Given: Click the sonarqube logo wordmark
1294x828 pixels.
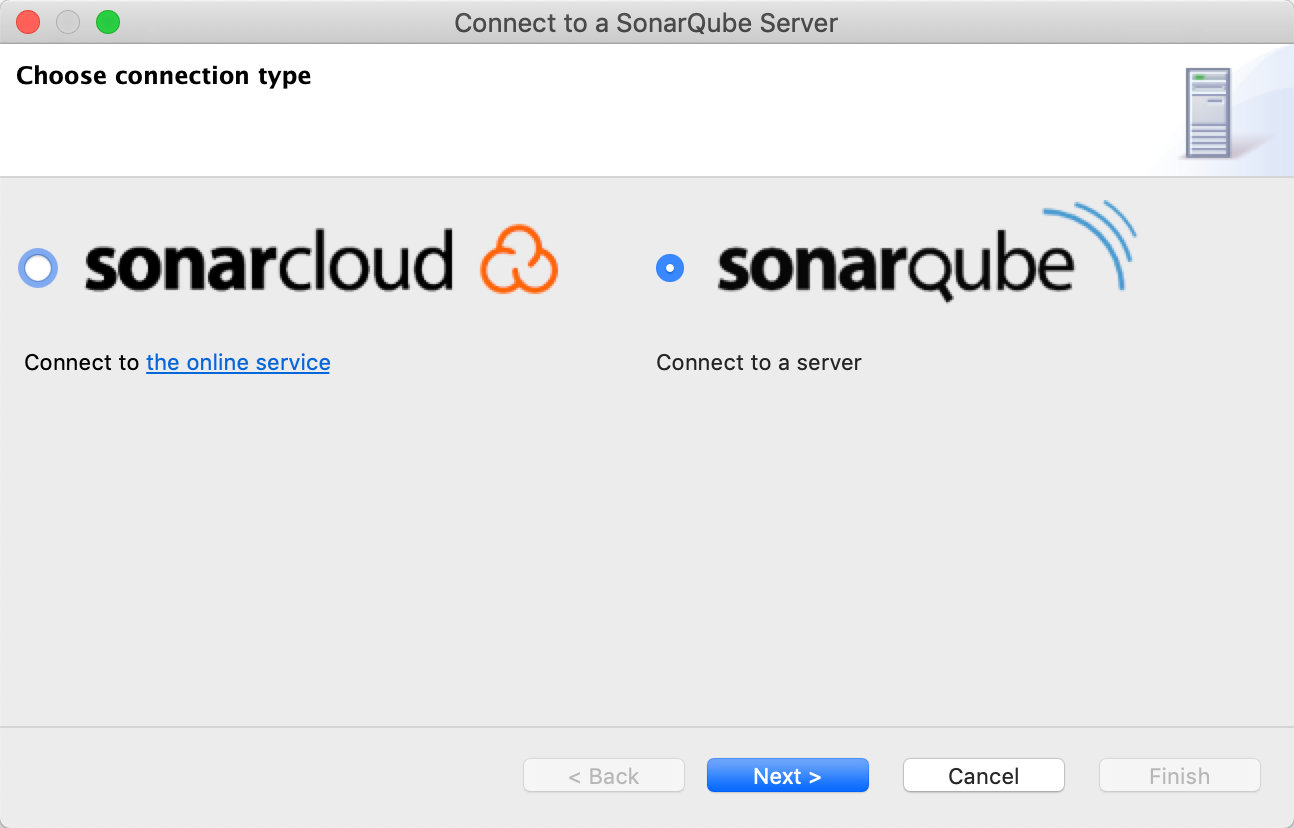Looking at the screenshot, I should tap(895, 264).
